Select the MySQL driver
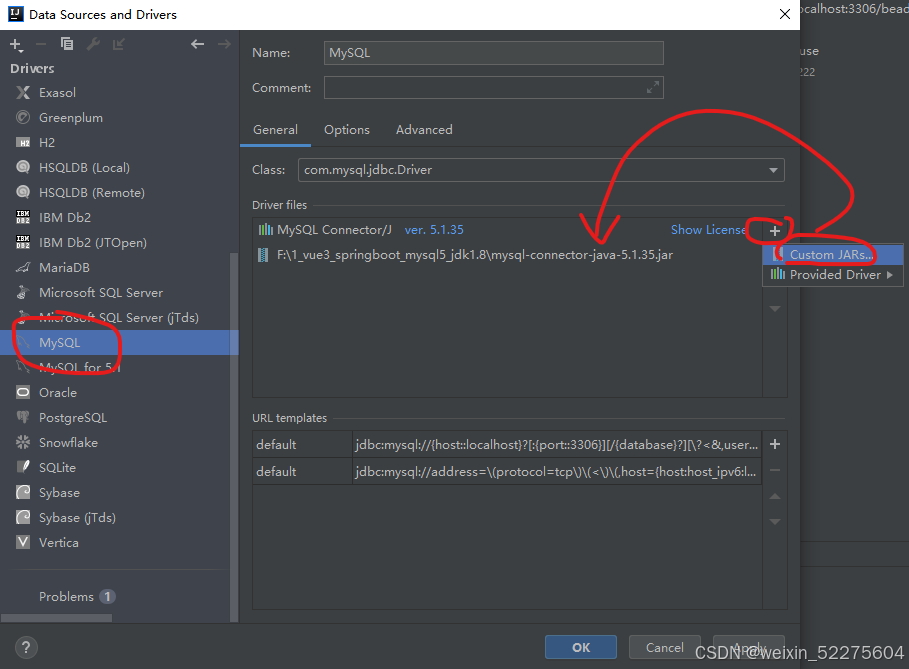This screenshot has height=669, width=909. click(x=119, y=343)
